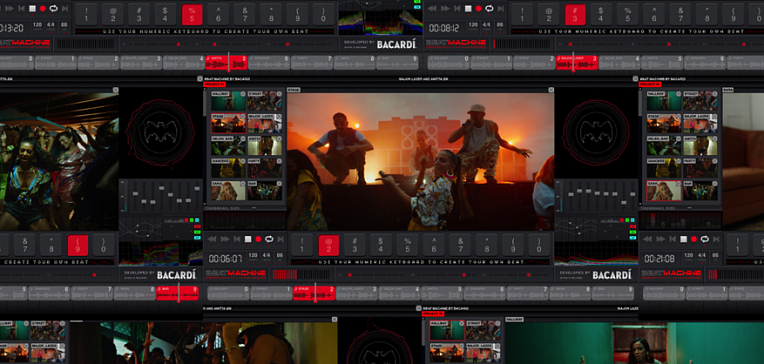The image size is (764, 364).
Task: Select ANITTA clip 5 in 00:06:07 timeline
Action: tap(442, 293)
